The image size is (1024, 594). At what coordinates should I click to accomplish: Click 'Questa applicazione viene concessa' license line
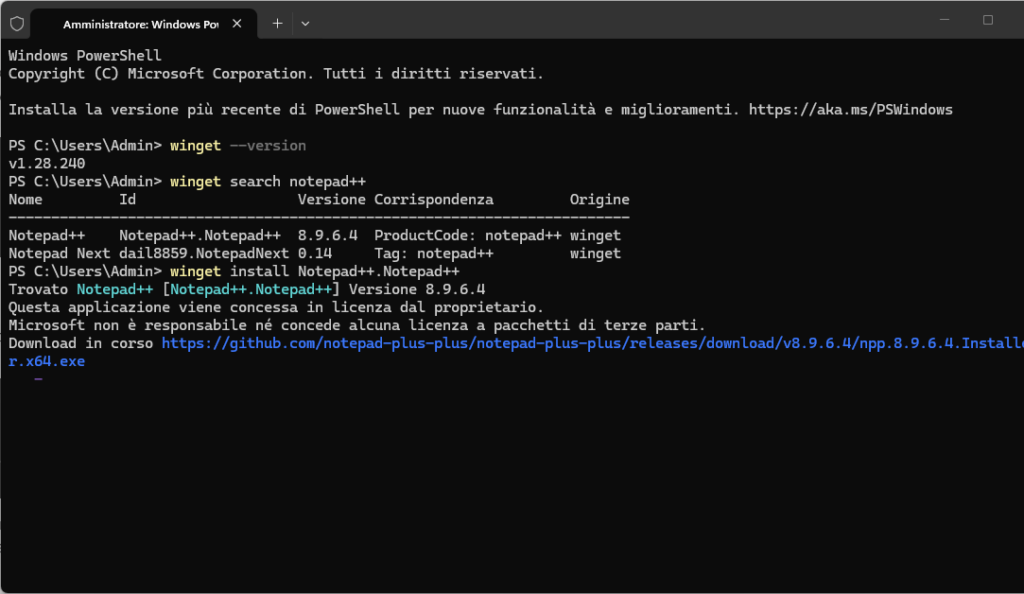tap(276, 307)
